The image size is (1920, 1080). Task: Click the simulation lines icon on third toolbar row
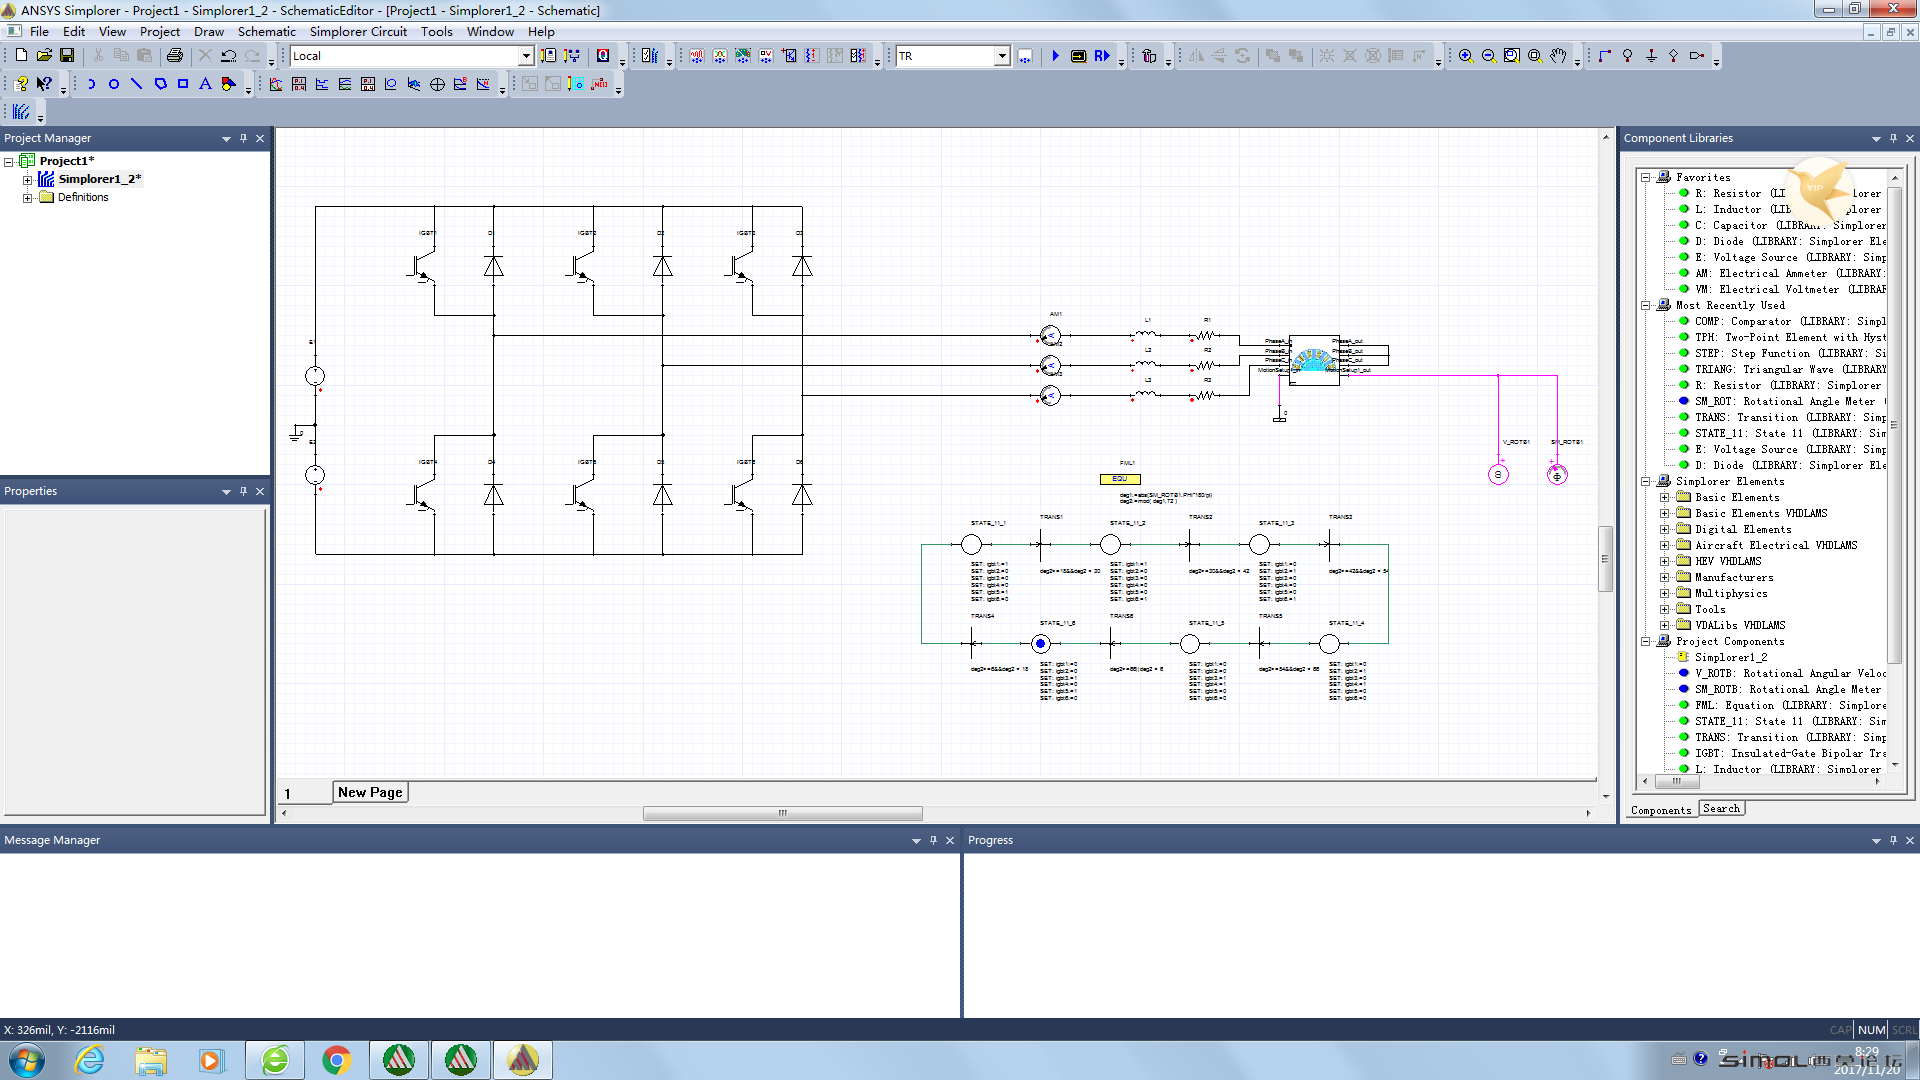(x=21, y=112)
